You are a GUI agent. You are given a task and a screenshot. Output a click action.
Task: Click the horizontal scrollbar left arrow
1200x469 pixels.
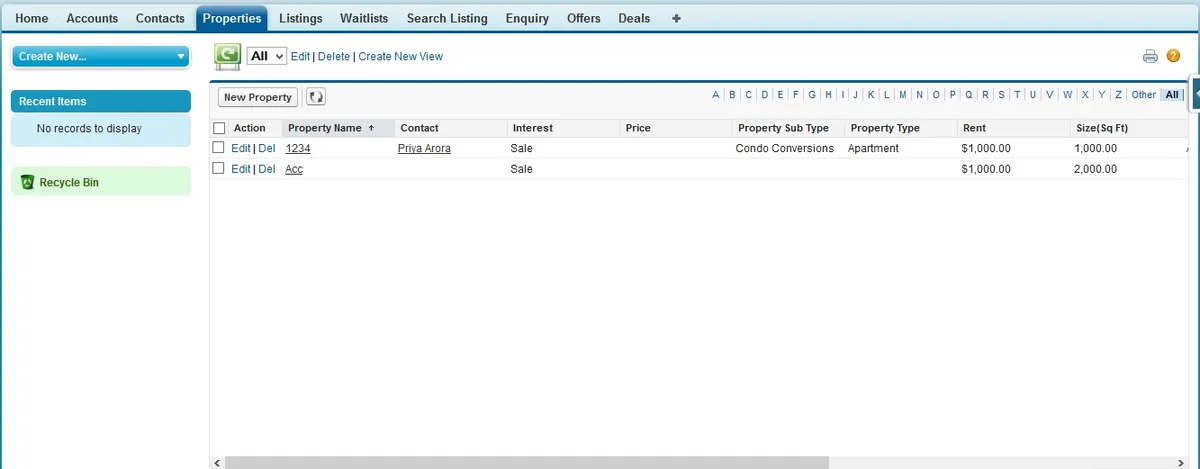pos(216,463)
